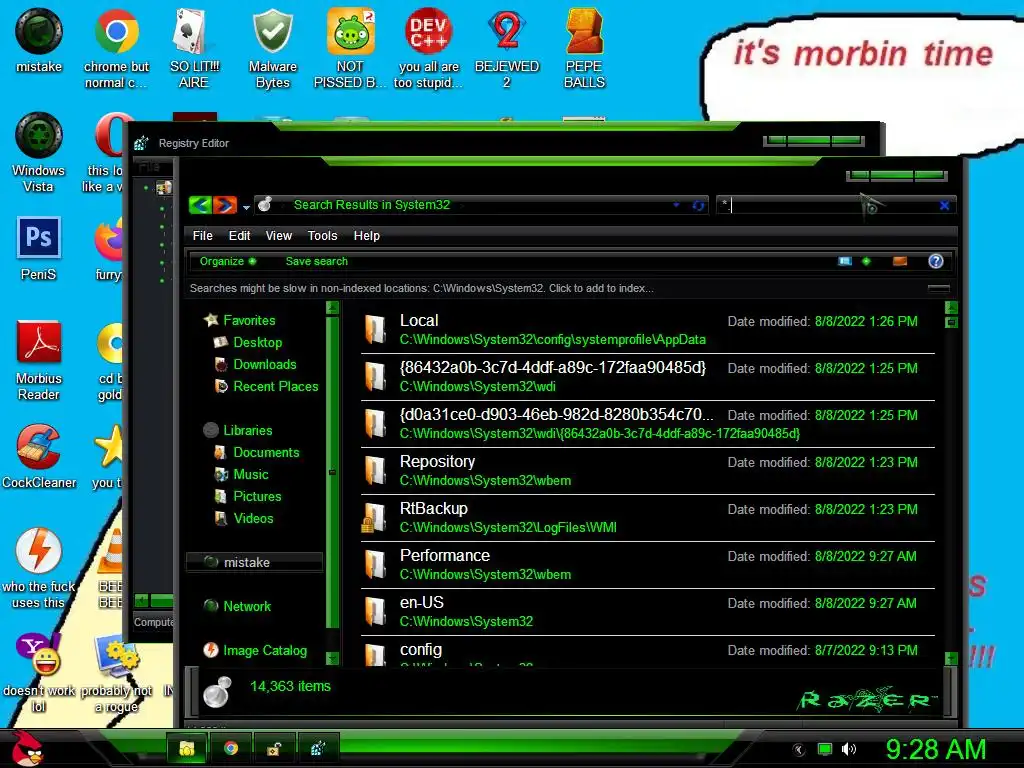Open the folder taskbar button
The height and width of the screenshot is (768, 1024).
pos(187,748)
